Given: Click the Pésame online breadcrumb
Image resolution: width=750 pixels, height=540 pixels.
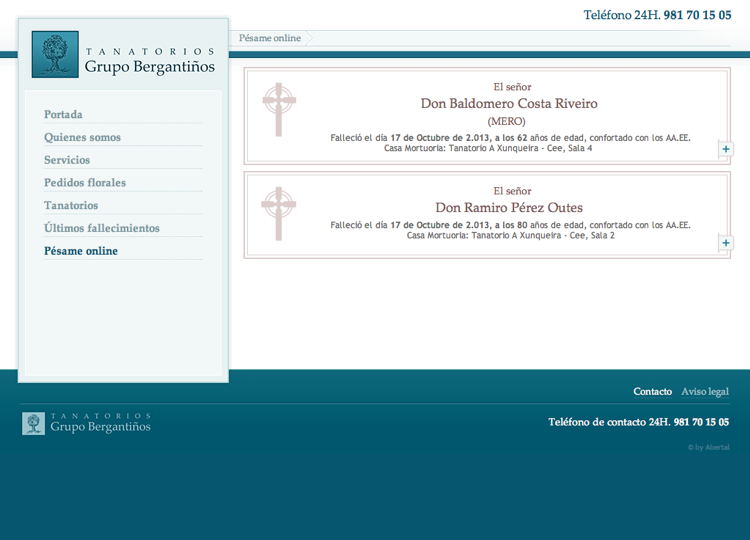Looking at the screenshot, I should click(x=270, y=38).
